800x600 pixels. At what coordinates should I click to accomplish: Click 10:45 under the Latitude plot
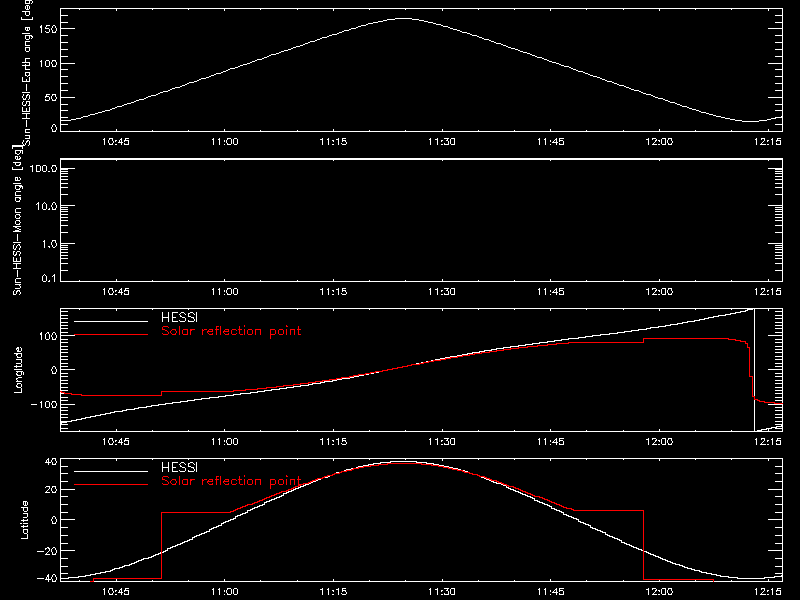tap(116, 592)
